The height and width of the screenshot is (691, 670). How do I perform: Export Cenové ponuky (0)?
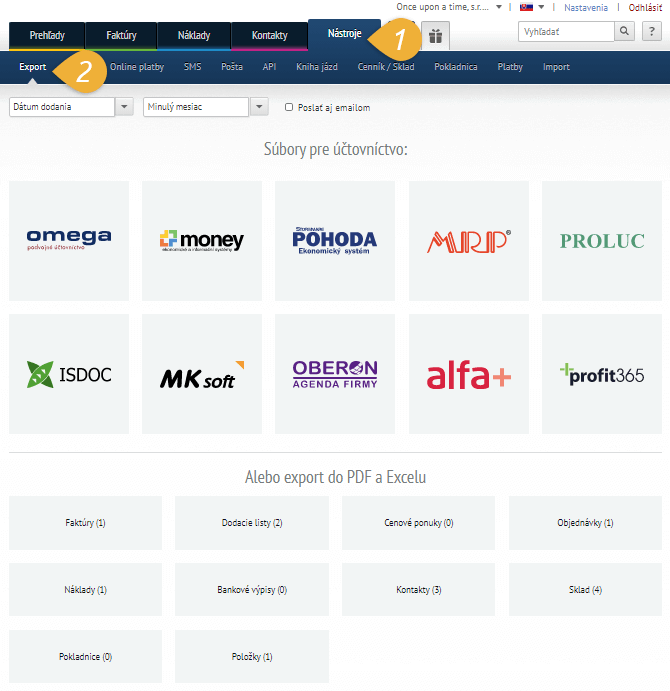click(x=419, y=523)
